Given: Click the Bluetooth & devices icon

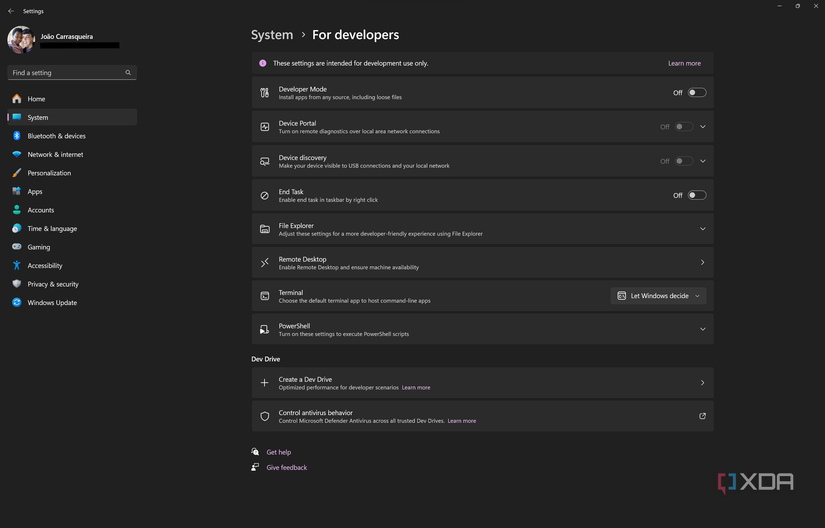Looking at the screenshot, I should pos(17,136).
